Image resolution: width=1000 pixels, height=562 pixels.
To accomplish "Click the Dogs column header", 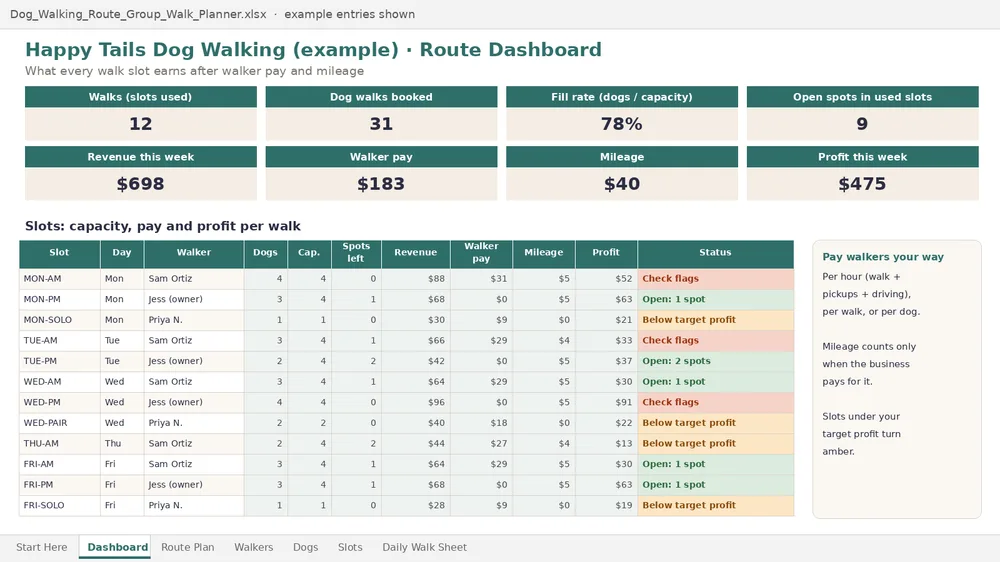I will point(265,253).
